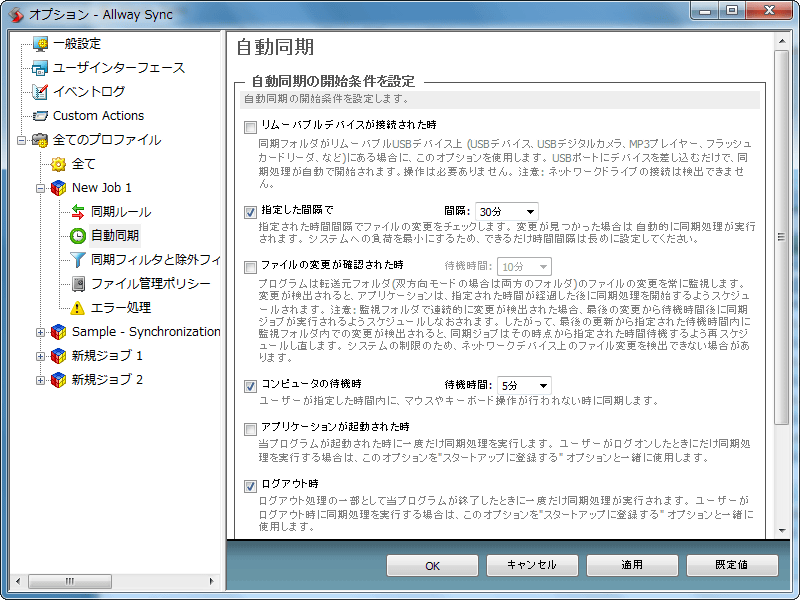The width and height of the screenshot is (800, 600).
Task: Uncheck the 指定した間隔で checkbox
Action: pos(250,212)
